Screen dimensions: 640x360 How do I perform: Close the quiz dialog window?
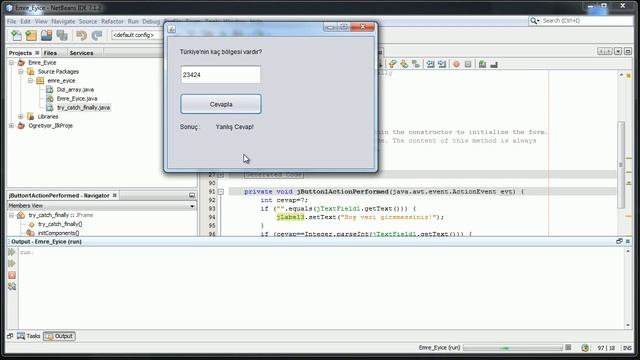pos(362,27)
